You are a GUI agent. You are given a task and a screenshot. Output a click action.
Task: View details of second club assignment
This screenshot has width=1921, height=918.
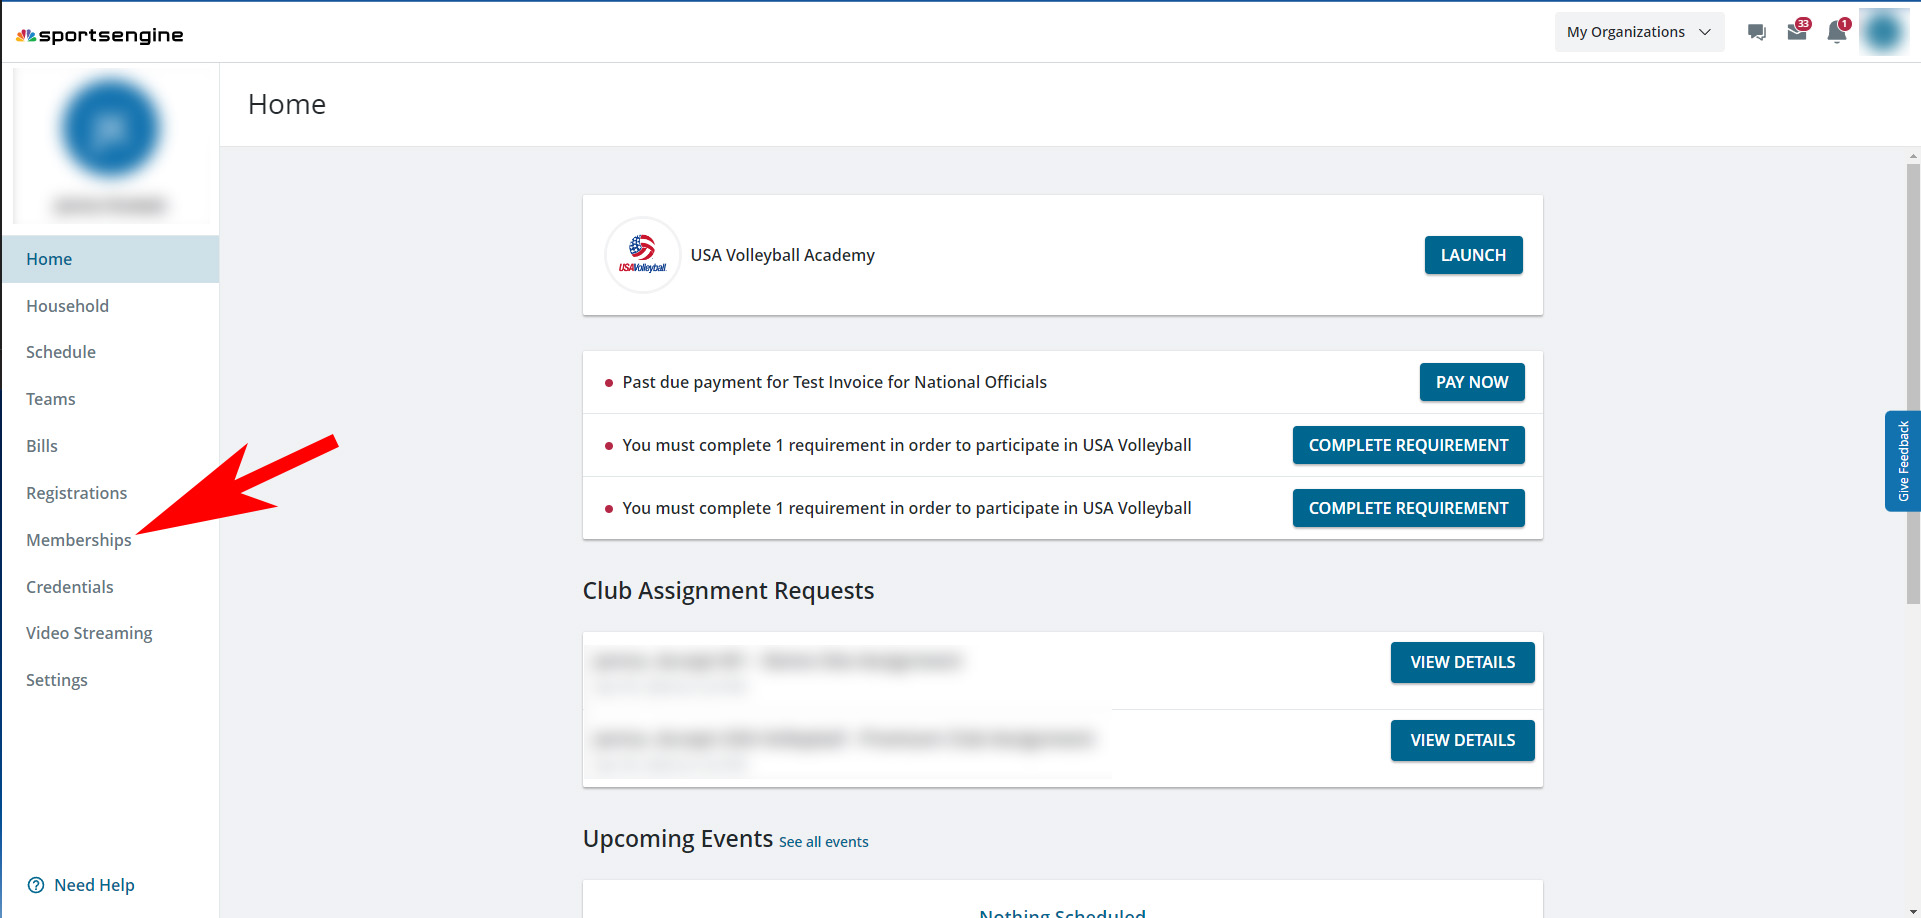[1462, 740]
